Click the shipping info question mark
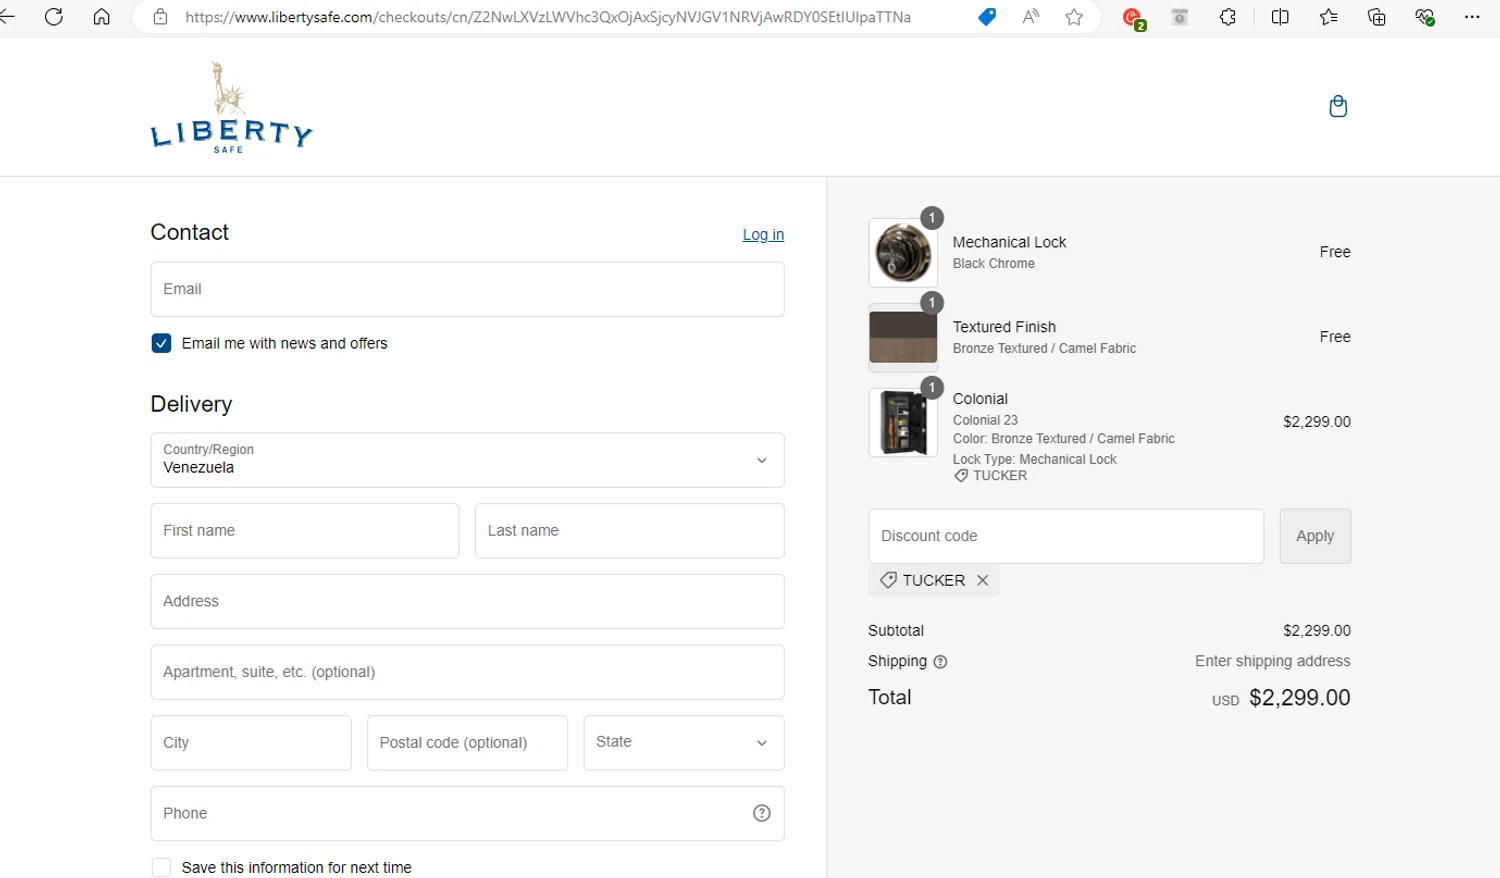 point(940,662)
